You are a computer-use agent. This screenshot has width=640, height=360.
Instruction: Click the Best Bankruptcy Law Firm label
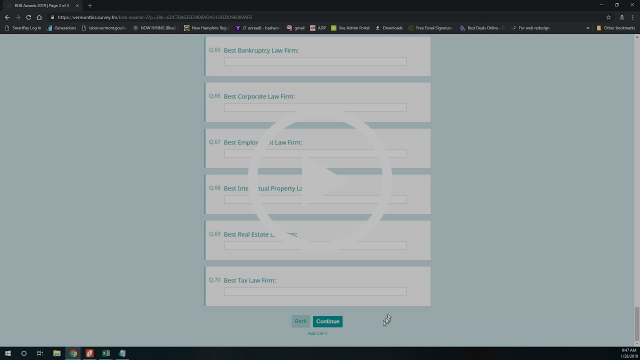click(261, 51)
